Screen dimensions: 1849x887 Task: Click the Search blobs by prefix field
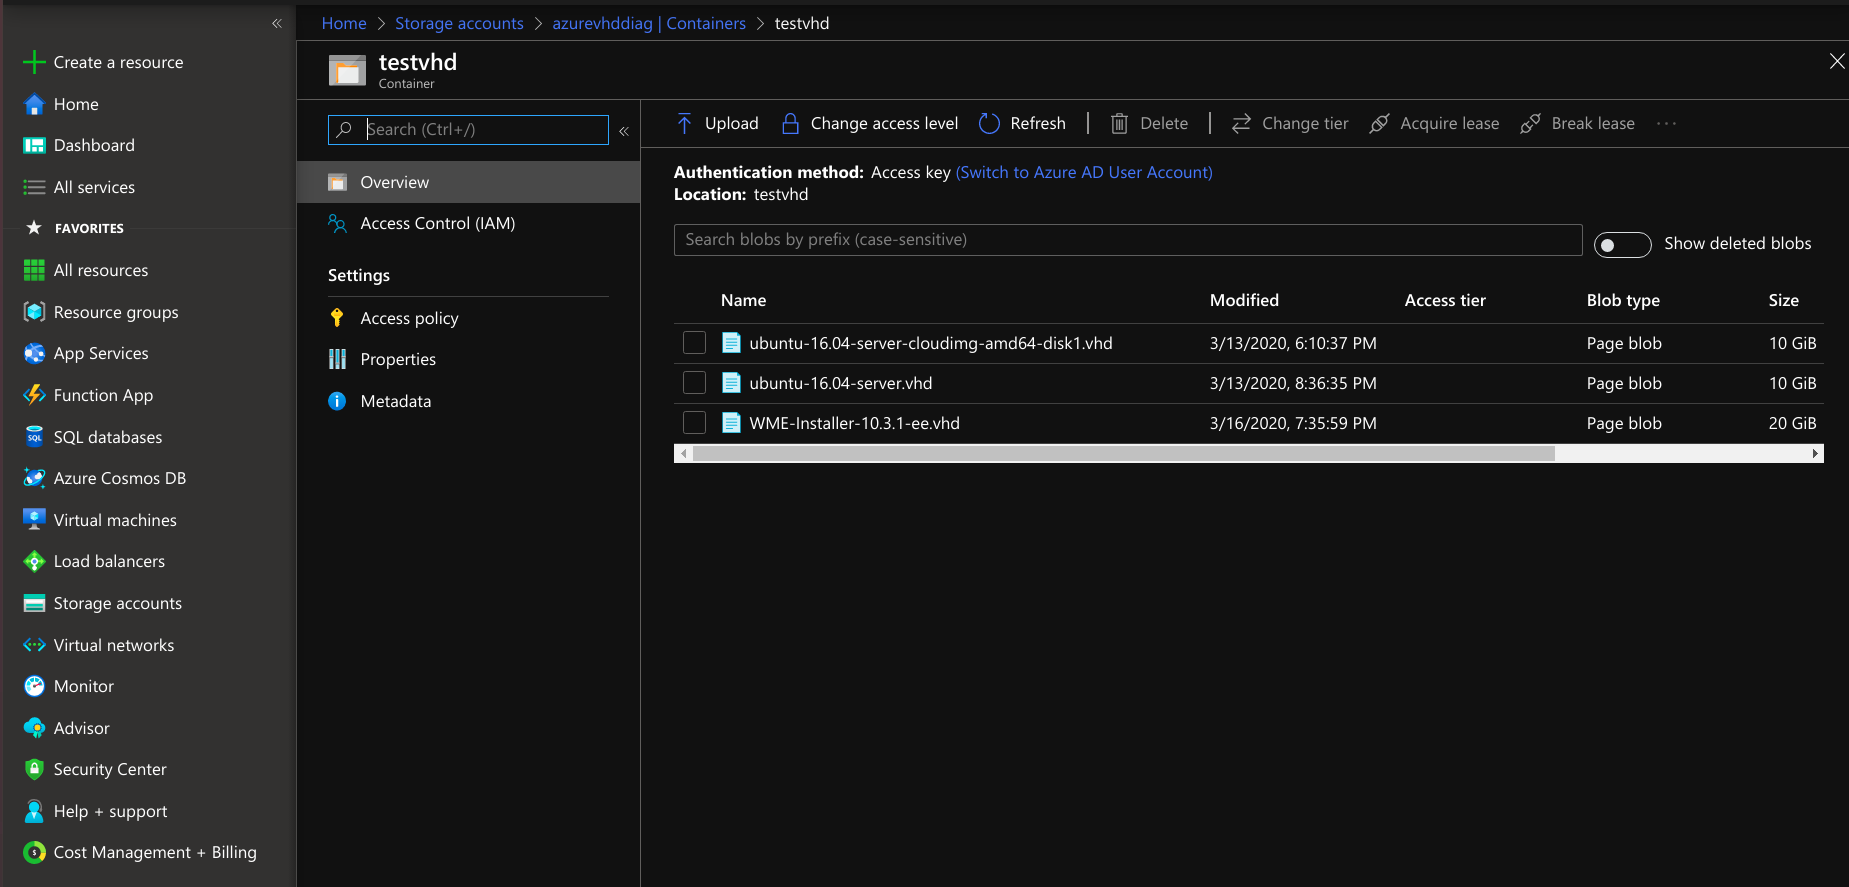(1127, 240)
